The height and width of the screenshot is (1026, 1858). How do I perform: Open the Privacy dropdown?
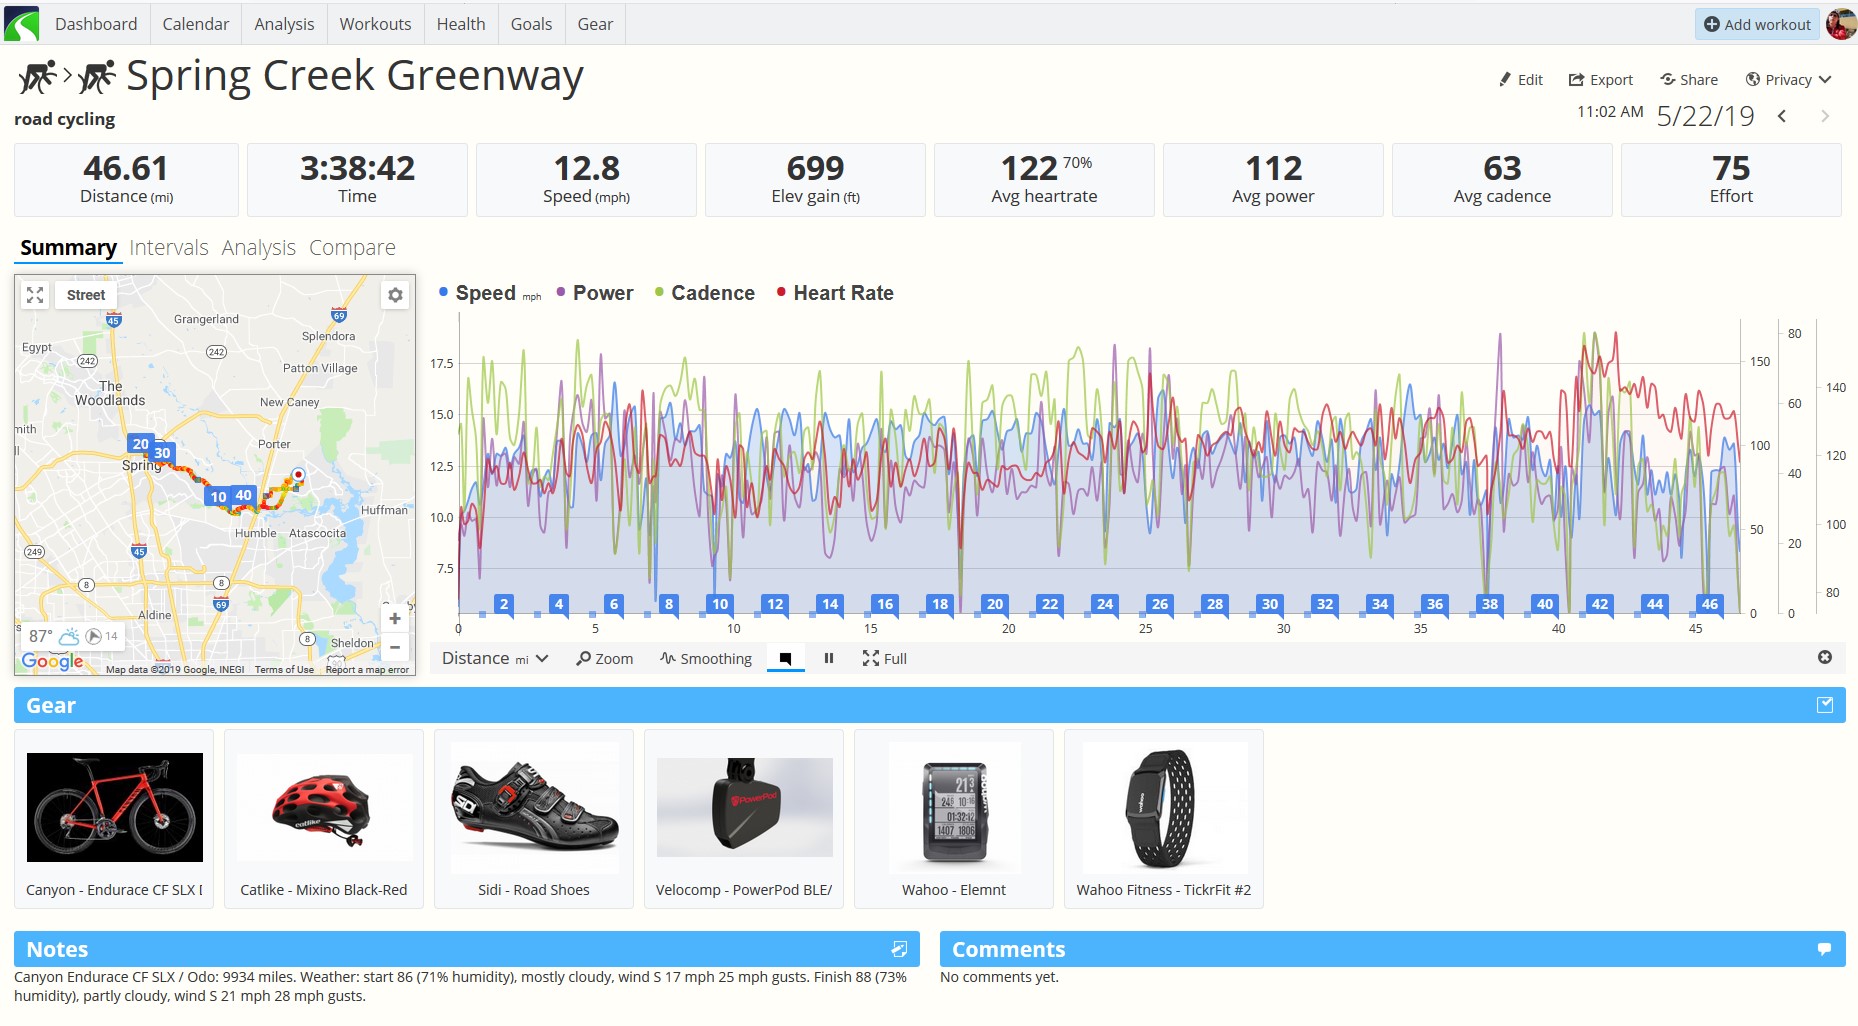point(1788,80)
